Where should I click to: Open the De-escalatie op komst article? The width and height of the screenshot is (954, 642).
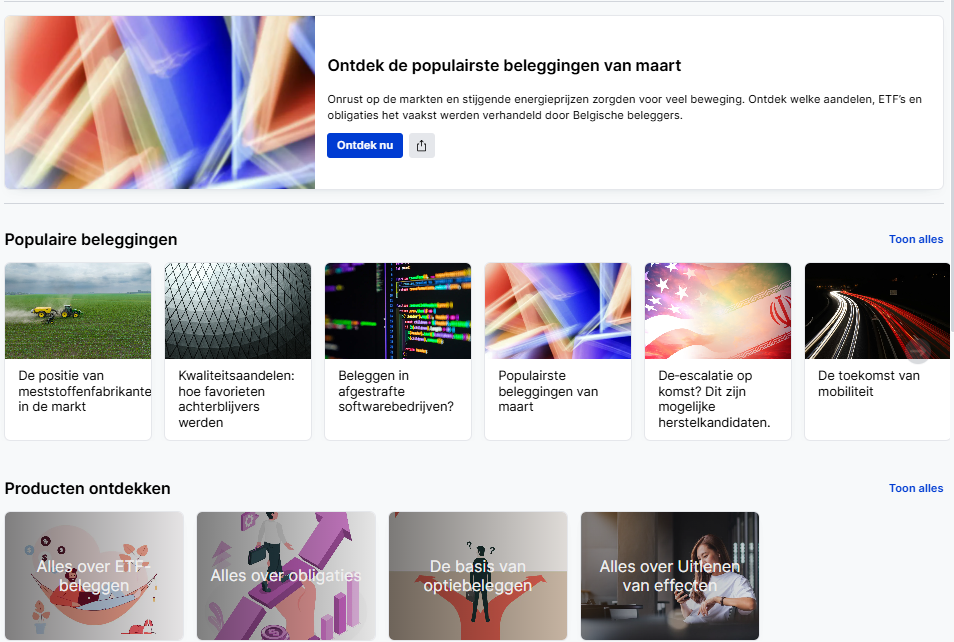coord(718,351)
